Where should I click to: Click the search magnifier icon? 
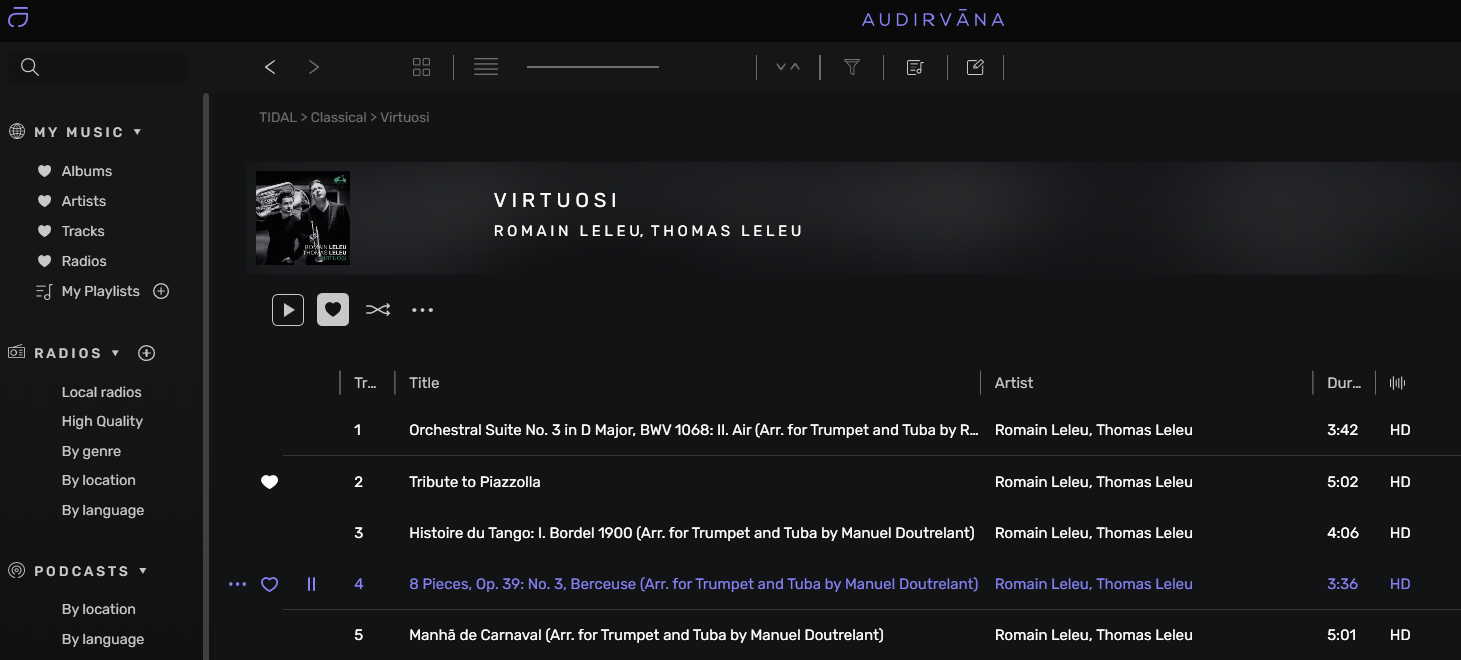click(30, 67)
